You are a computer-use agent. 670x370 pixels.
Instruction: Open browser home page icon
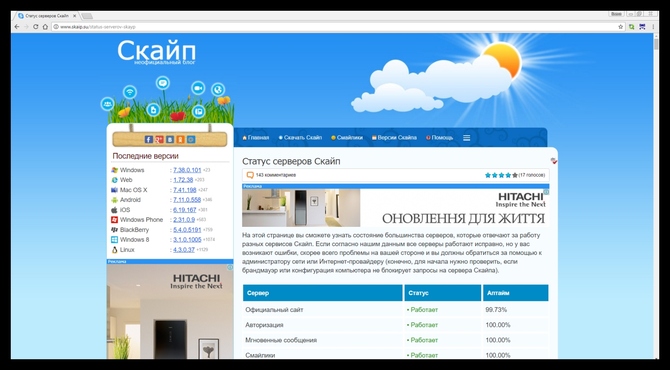45,26
